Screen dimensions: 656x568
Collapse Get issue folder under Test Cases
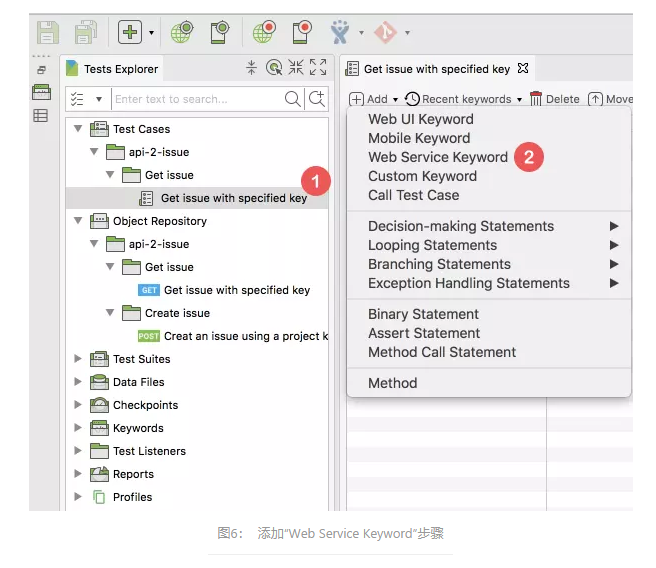coord(110,174)
